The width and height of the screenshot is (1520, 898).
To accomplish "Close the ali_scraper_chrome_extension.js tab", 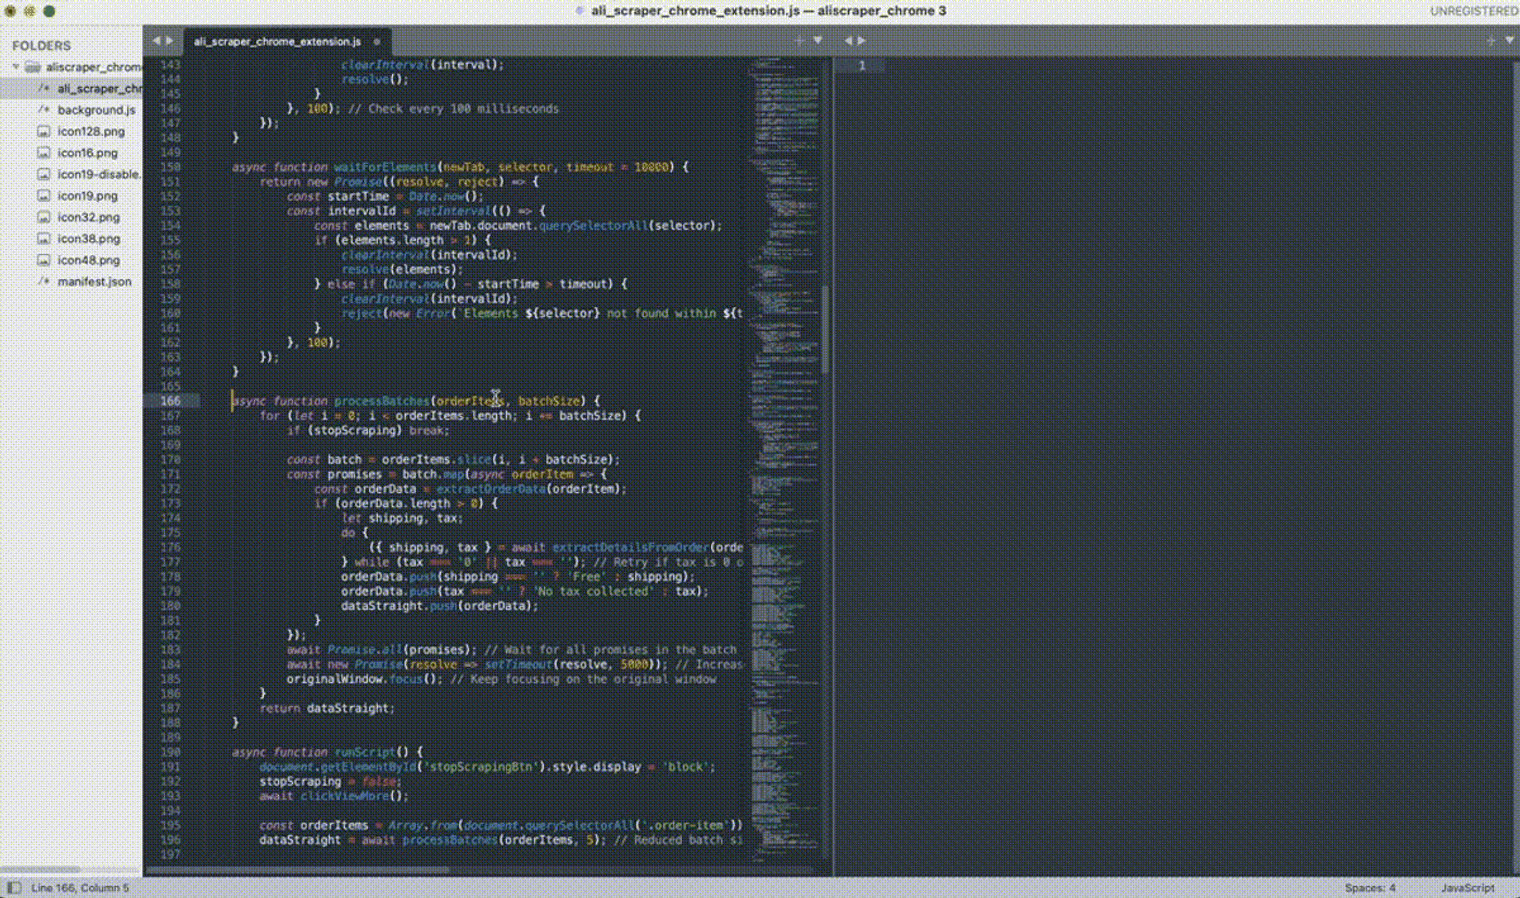I will tap(377, 42).
